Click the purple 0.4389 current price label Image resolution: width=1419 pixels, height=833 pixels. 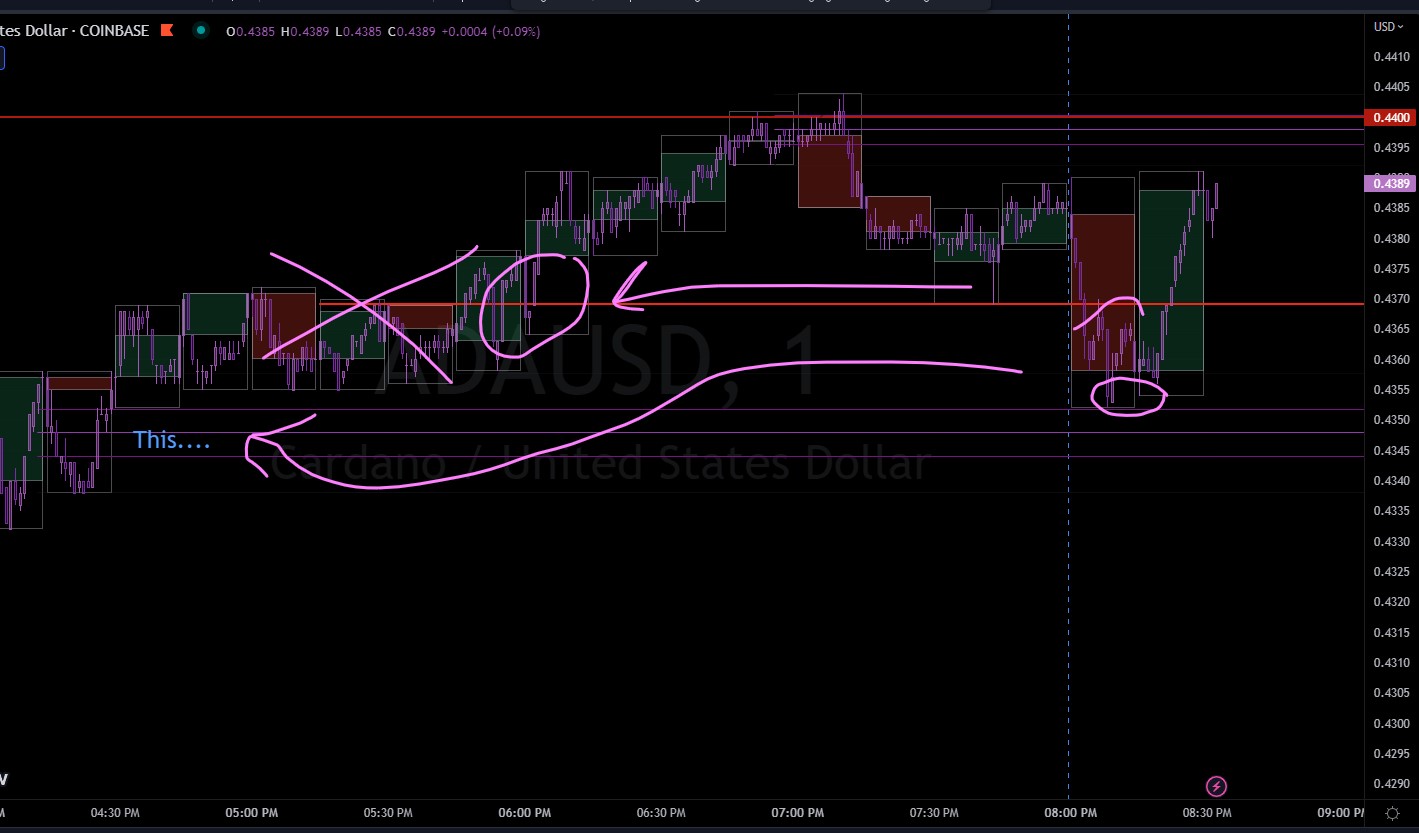tap(1391, 183)
